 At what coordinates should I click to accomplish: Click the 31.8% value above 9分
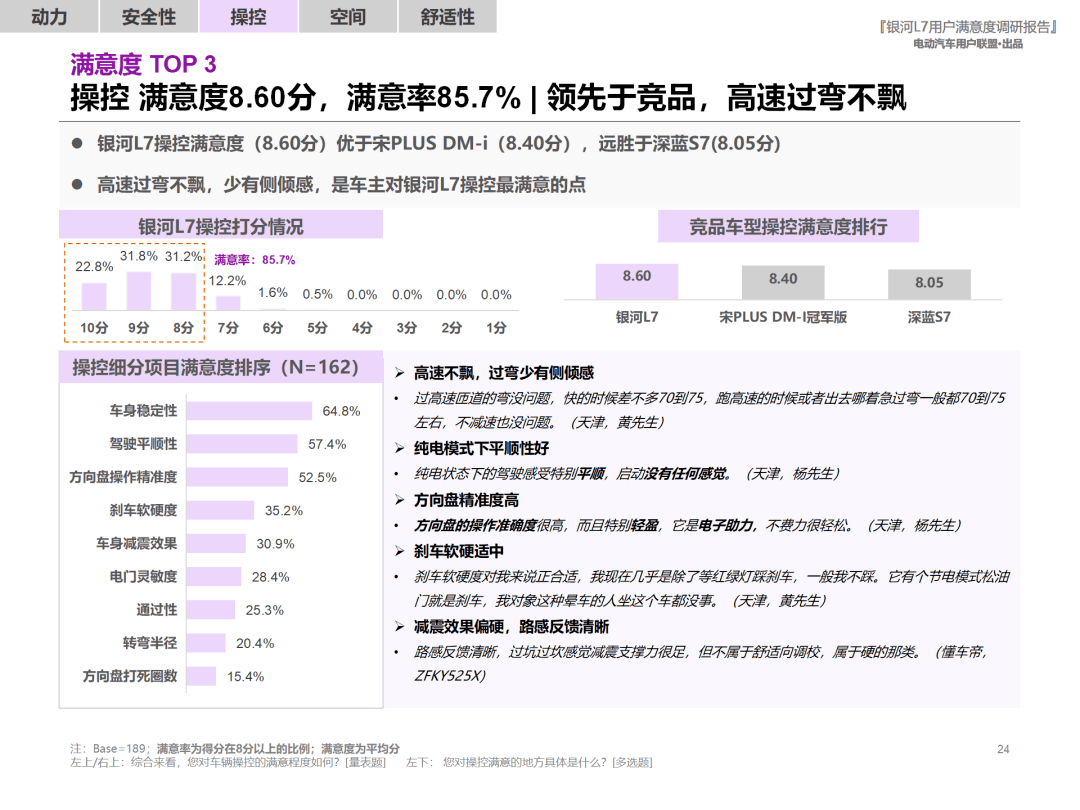coord(138,256)
